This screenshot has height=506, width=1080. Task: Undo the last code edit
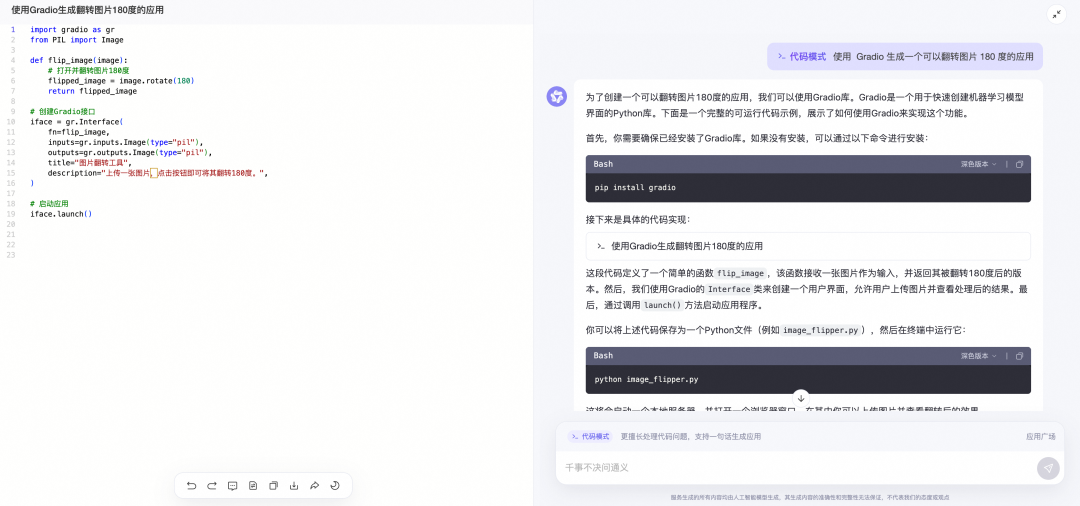[191, 485]
